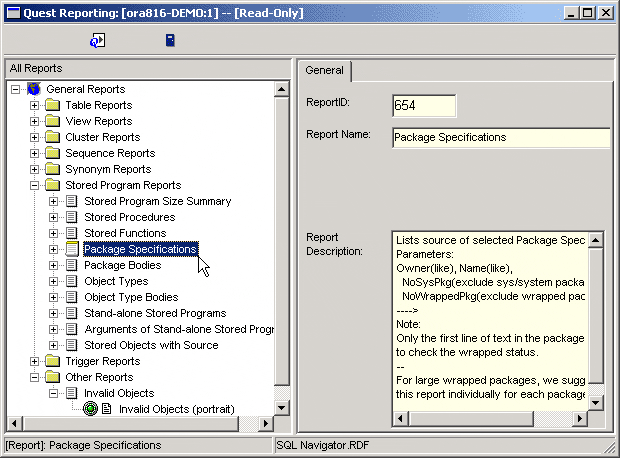This screenshot has height=458, width=620.
Task: Expand the Cluster Reports folder
Action: point(34,137)
